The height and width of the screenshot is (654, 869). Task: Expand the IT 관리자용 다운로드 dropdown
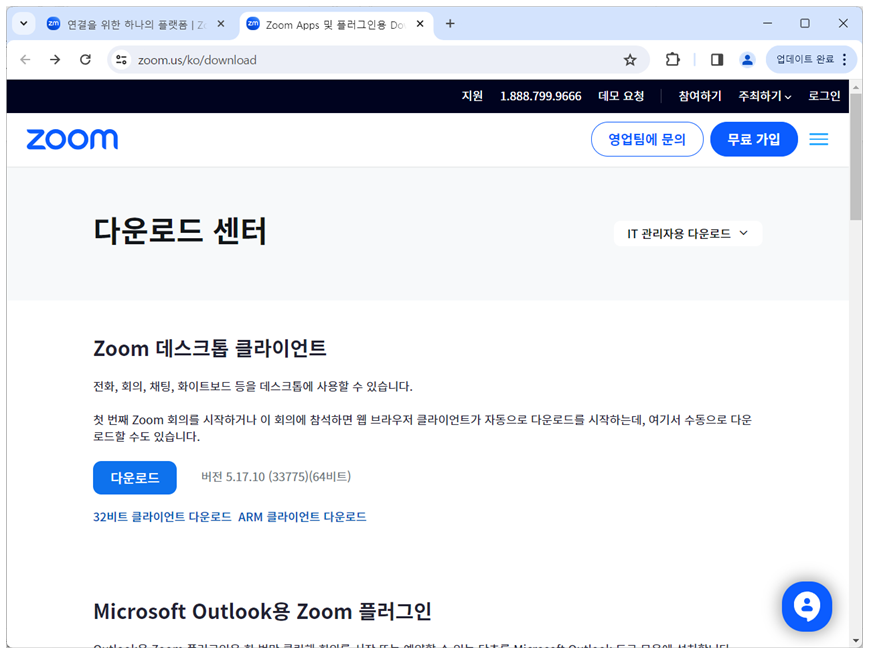coord(688,233)
